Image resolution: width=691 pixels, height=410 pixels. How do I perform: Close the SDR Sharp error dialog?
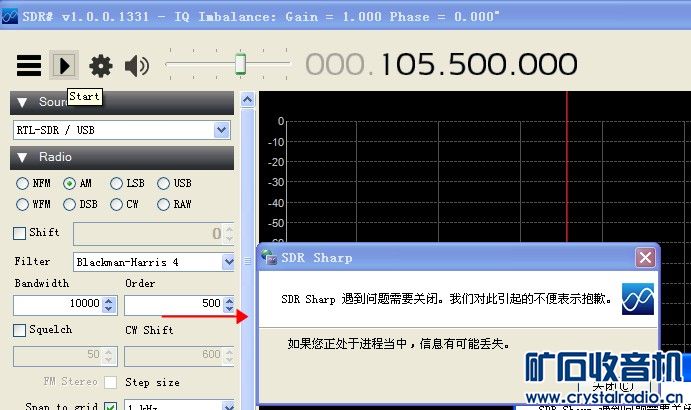(645, 257)
